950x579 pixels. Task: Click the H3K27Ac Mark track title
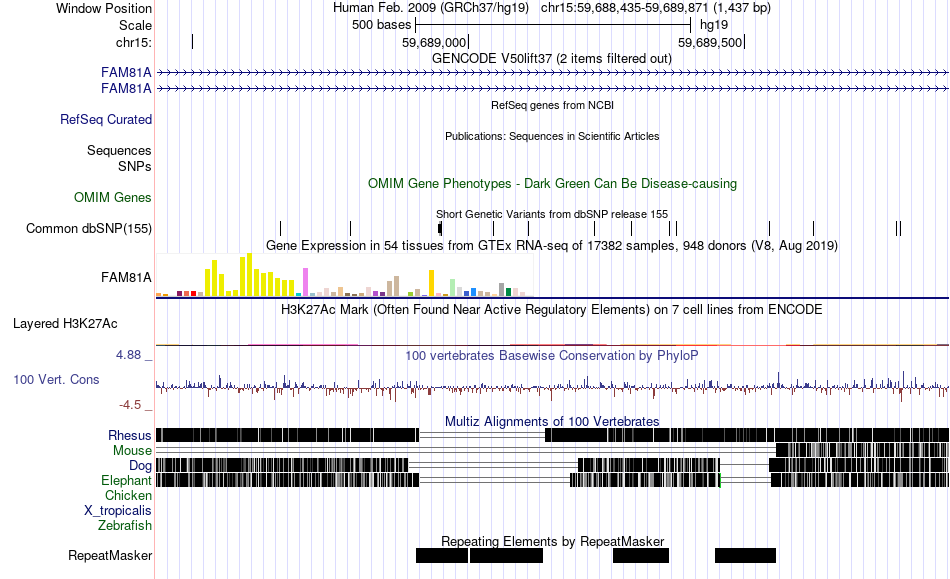[x=552, y=309]
